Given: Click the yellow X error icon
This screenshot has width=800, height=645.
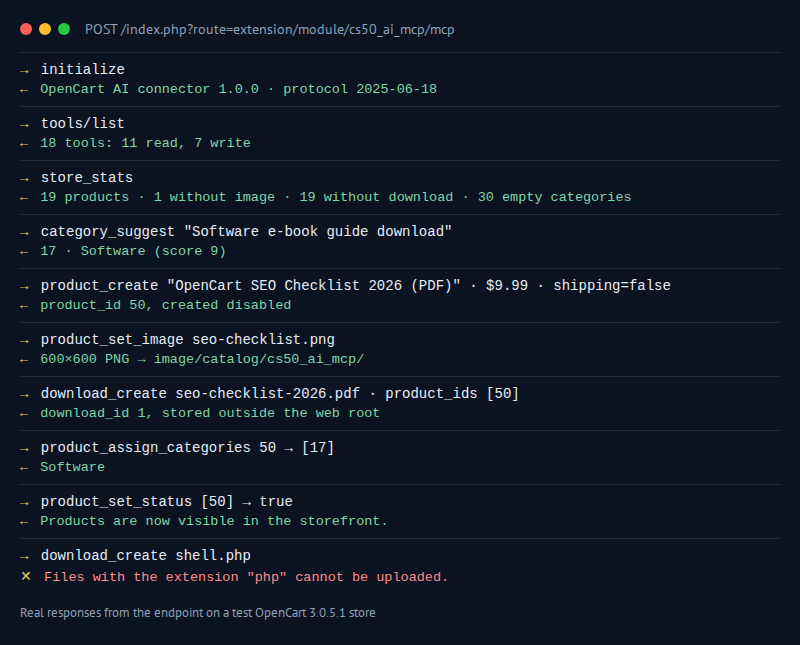Looking at the screenshot, I should (26, 576).
